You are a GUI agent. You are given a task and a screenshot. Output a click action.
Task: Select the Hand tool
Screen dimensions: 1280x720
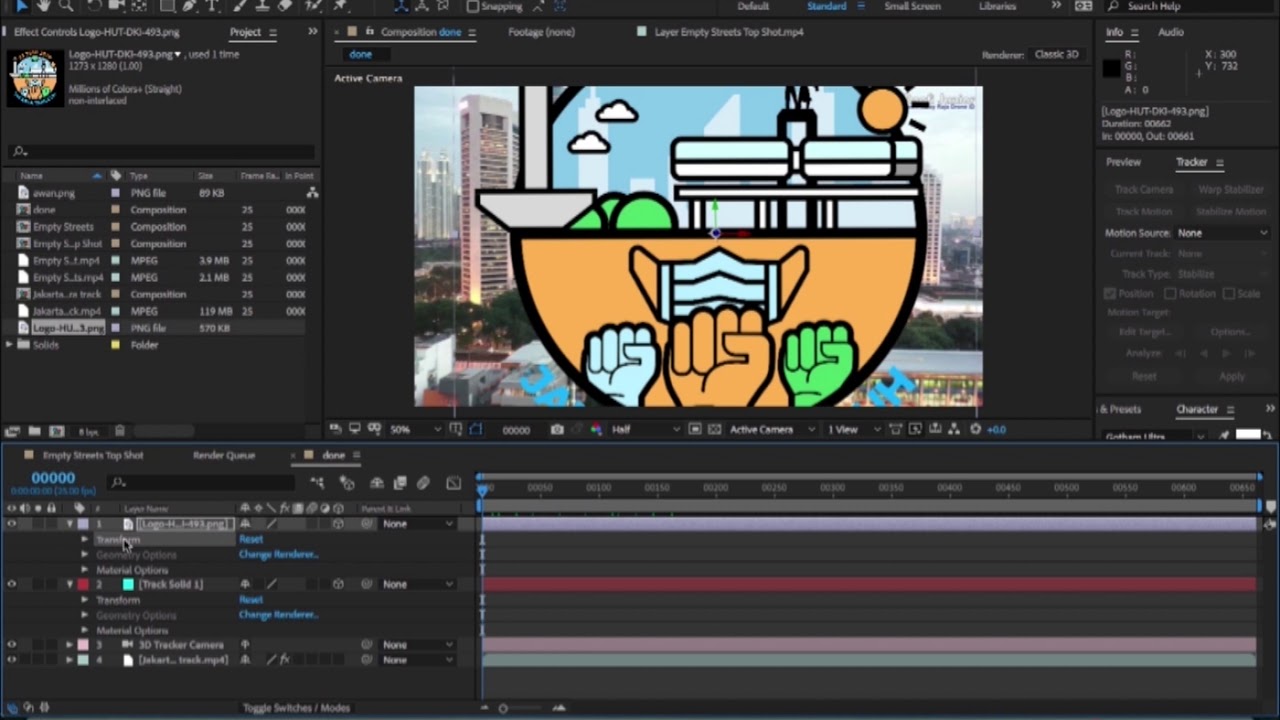point(44,6)
